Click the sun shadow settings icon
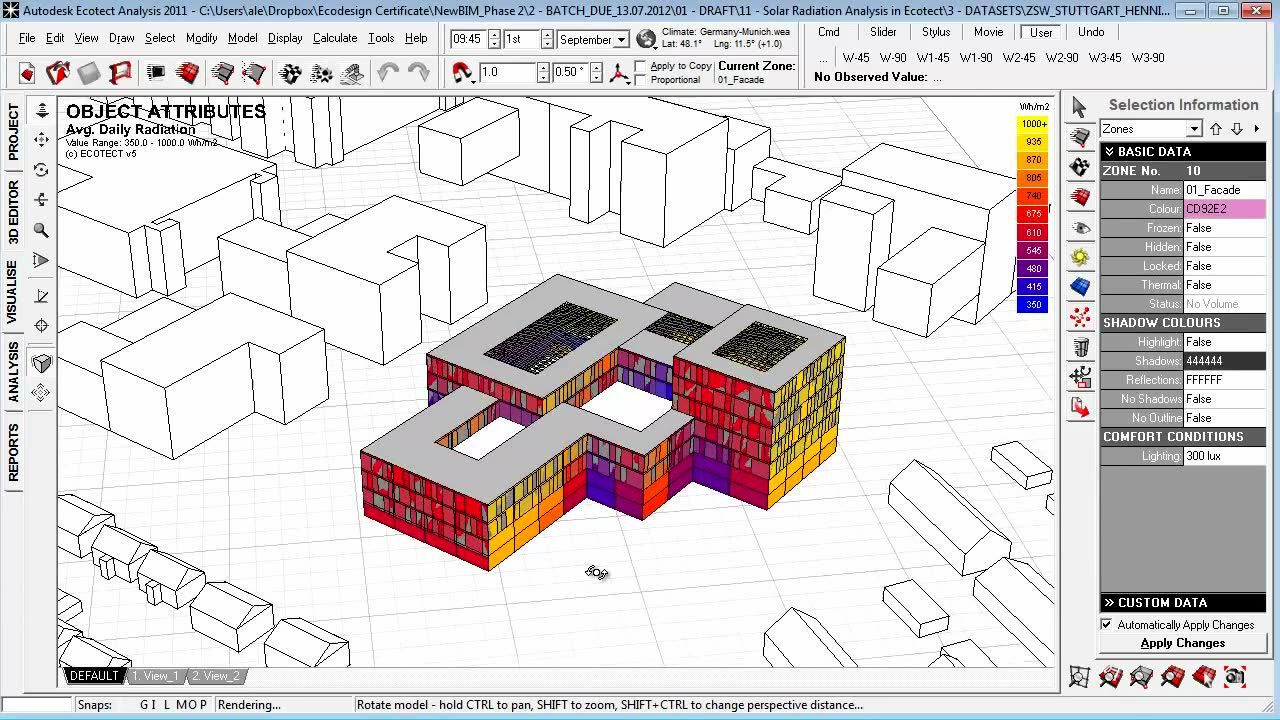 [1080, 257]
